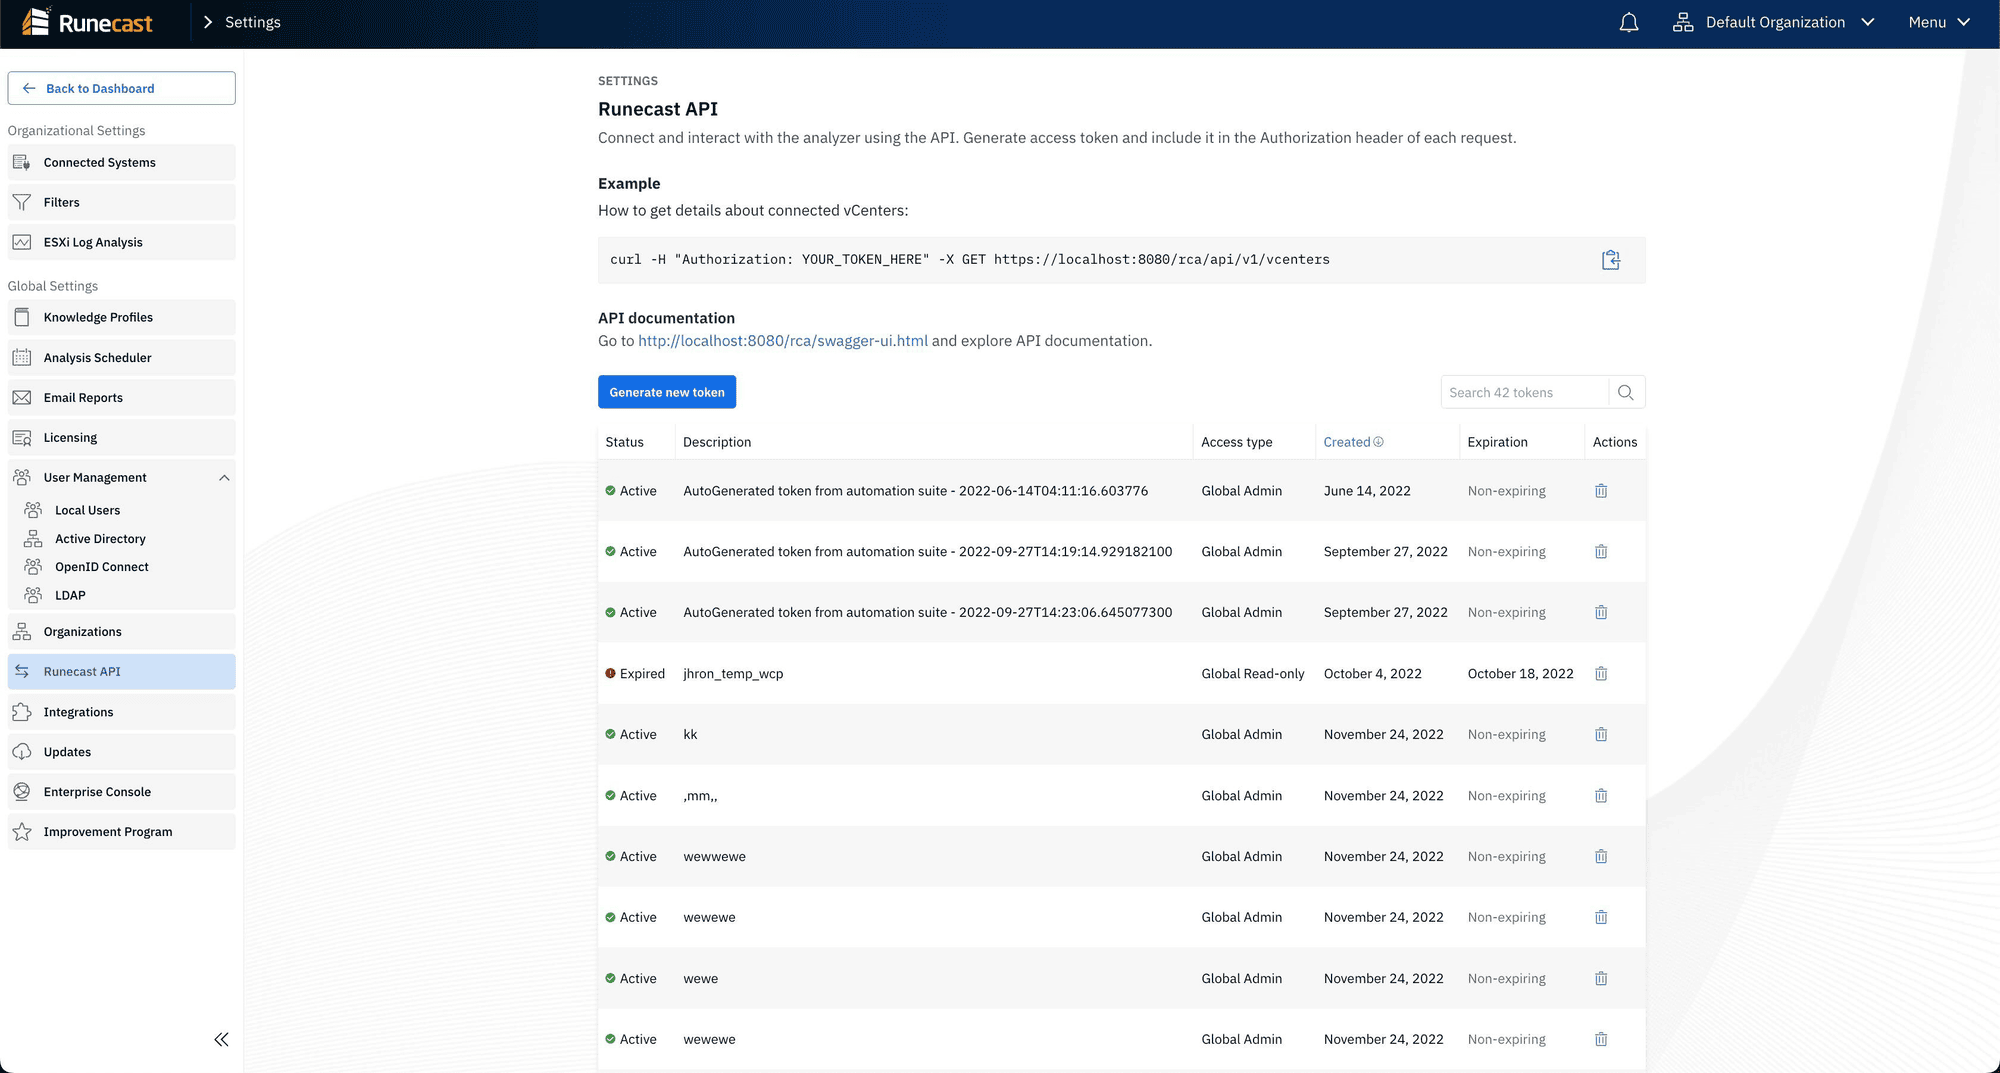Screen dimensions: 2000x1073
Task: Click the Expiration column header
Action: (1498, 442)
